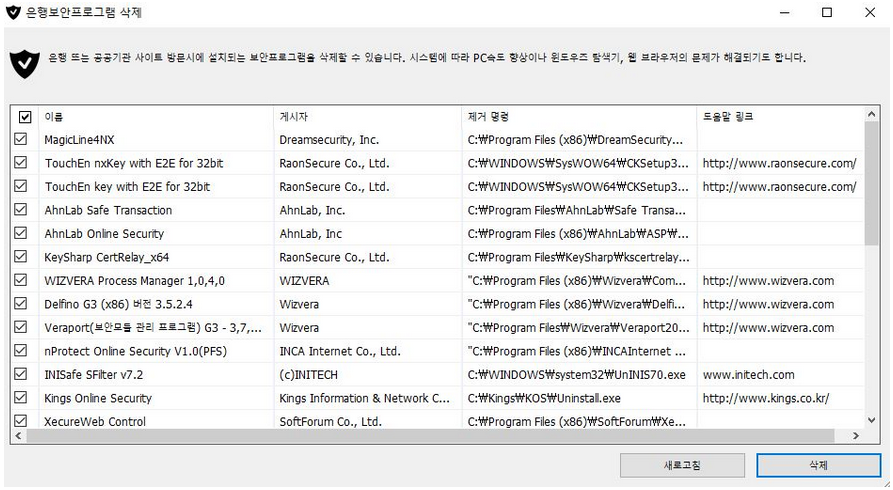Click the 도움말 링크 column header
The image size is (893, 490).
point(780,117)
